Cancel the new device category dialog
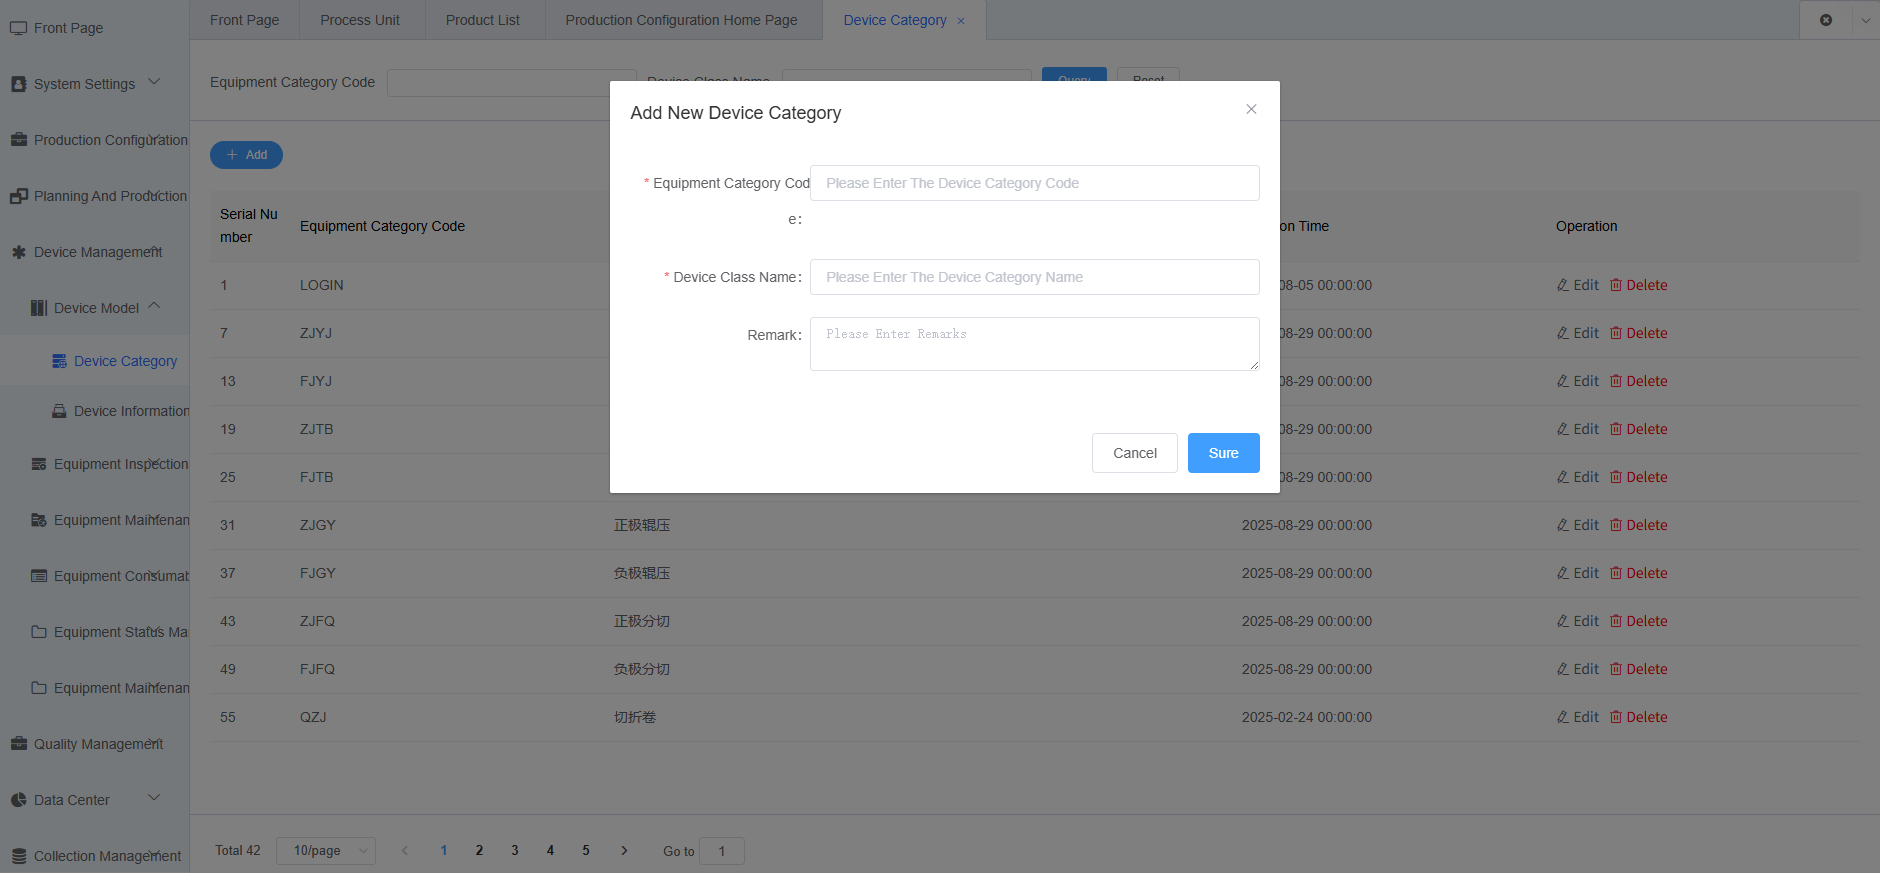This screenshot has width=1880, height=873. (x=1134, y=453)
